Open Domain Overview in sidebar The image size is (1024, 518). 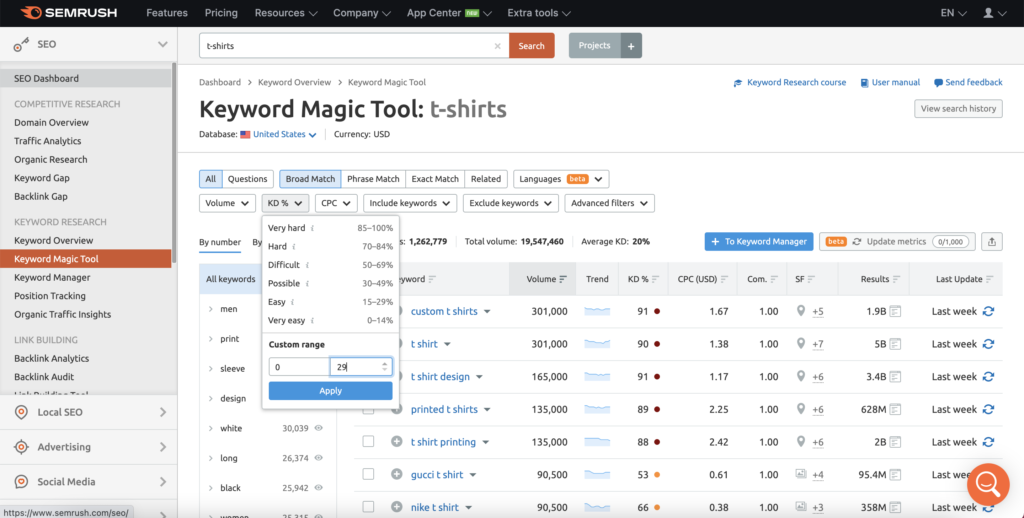coord(52,122)
